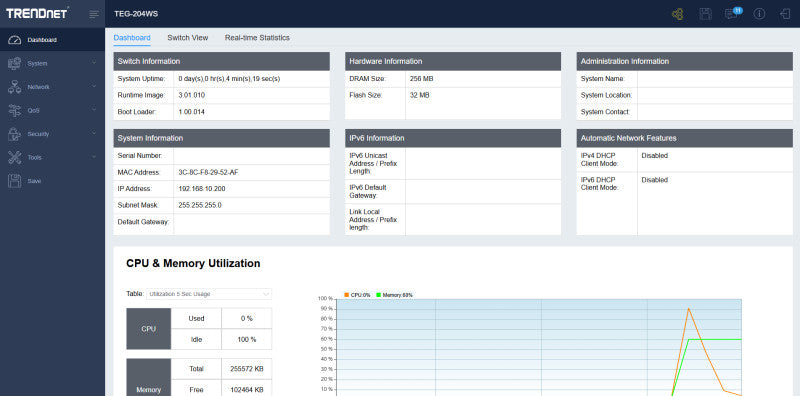800x396 pixels.
Task: Click the logout icon at top right
Action: (x=785, y=14)
